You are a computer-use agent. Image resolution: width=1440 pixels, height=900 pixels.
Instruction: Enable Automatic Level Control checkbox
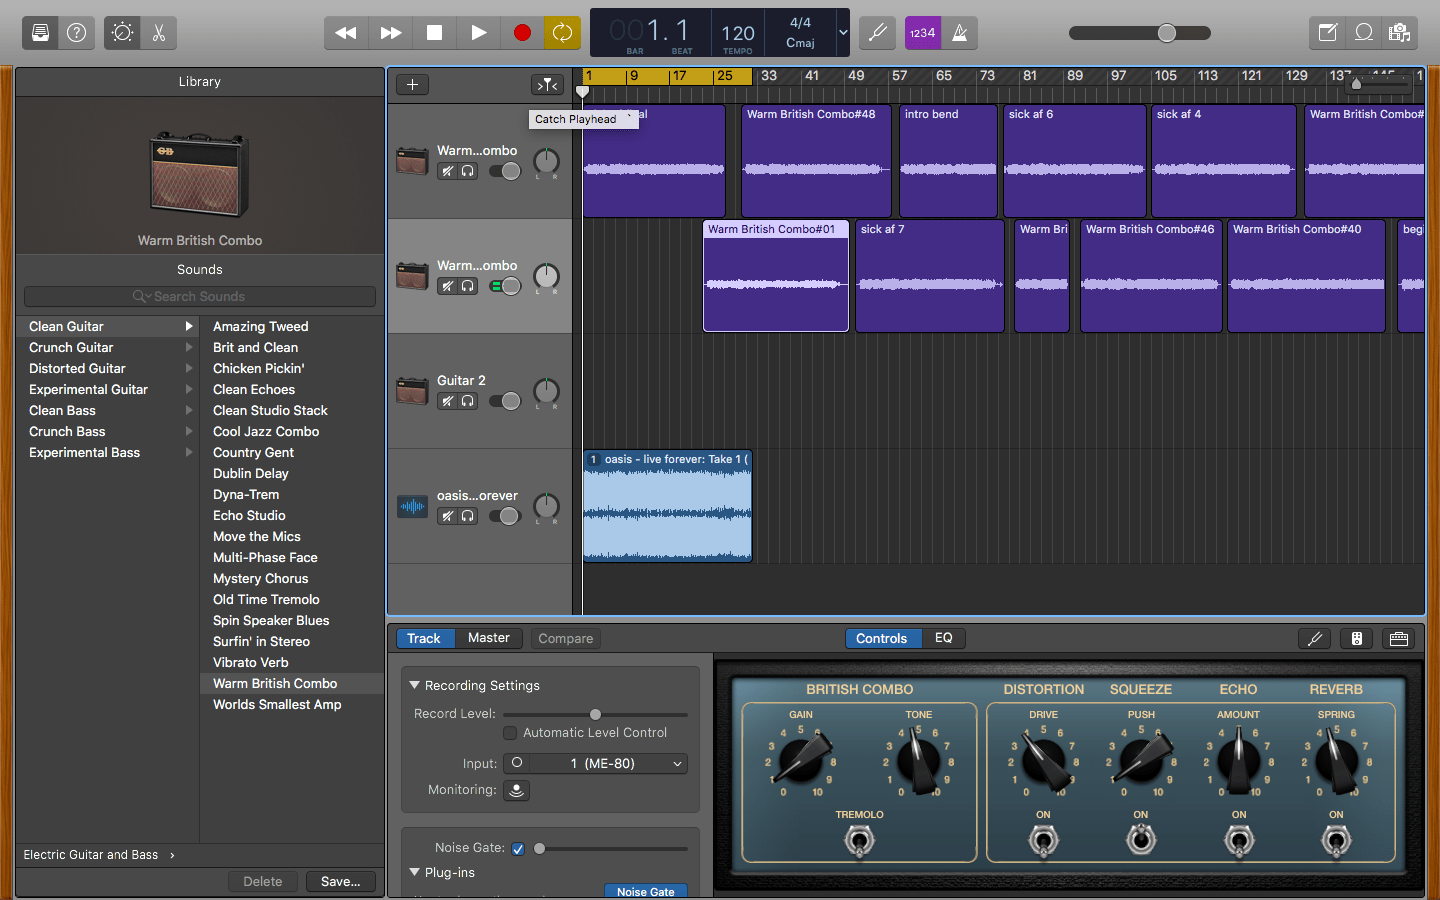[510, 733]
